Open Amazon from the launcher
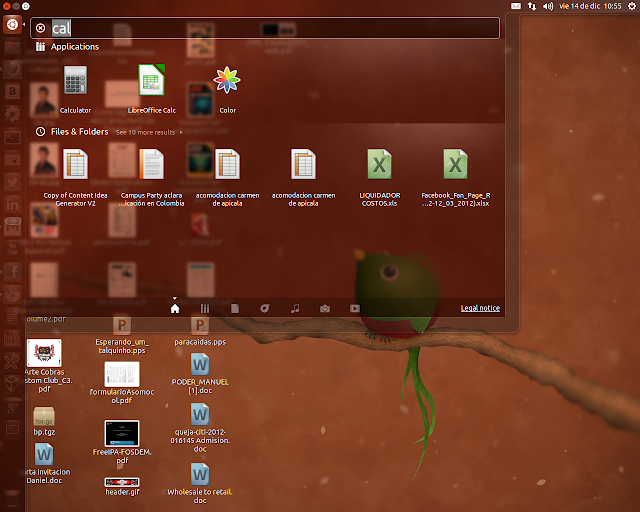The image size is (640, 512). [12, 91]
